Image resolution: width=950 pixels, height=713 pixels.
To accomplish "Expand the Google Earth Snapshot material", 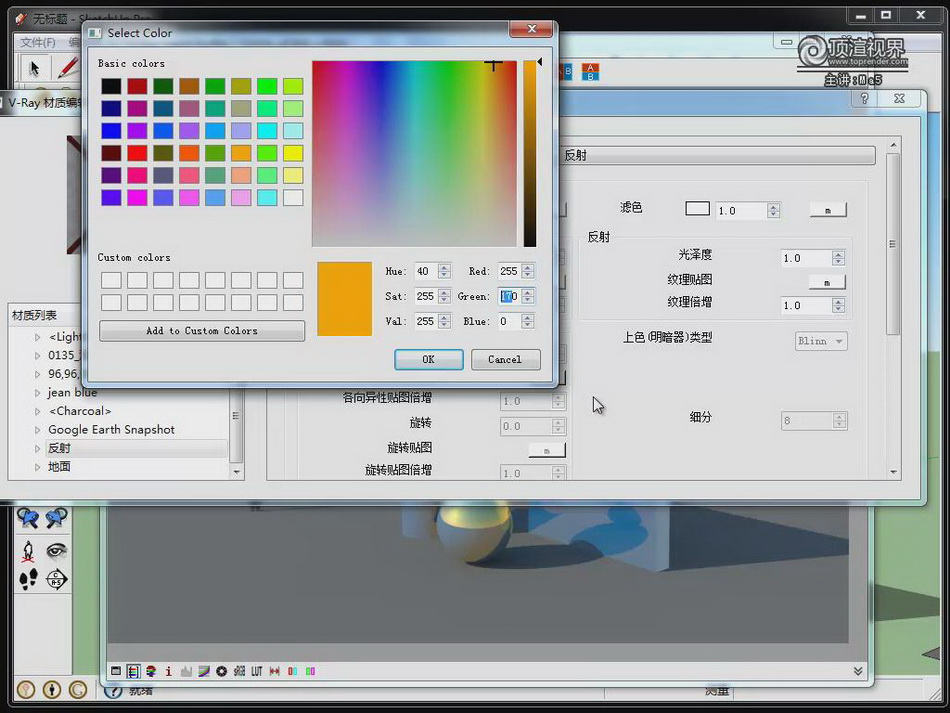I will 38,430.
